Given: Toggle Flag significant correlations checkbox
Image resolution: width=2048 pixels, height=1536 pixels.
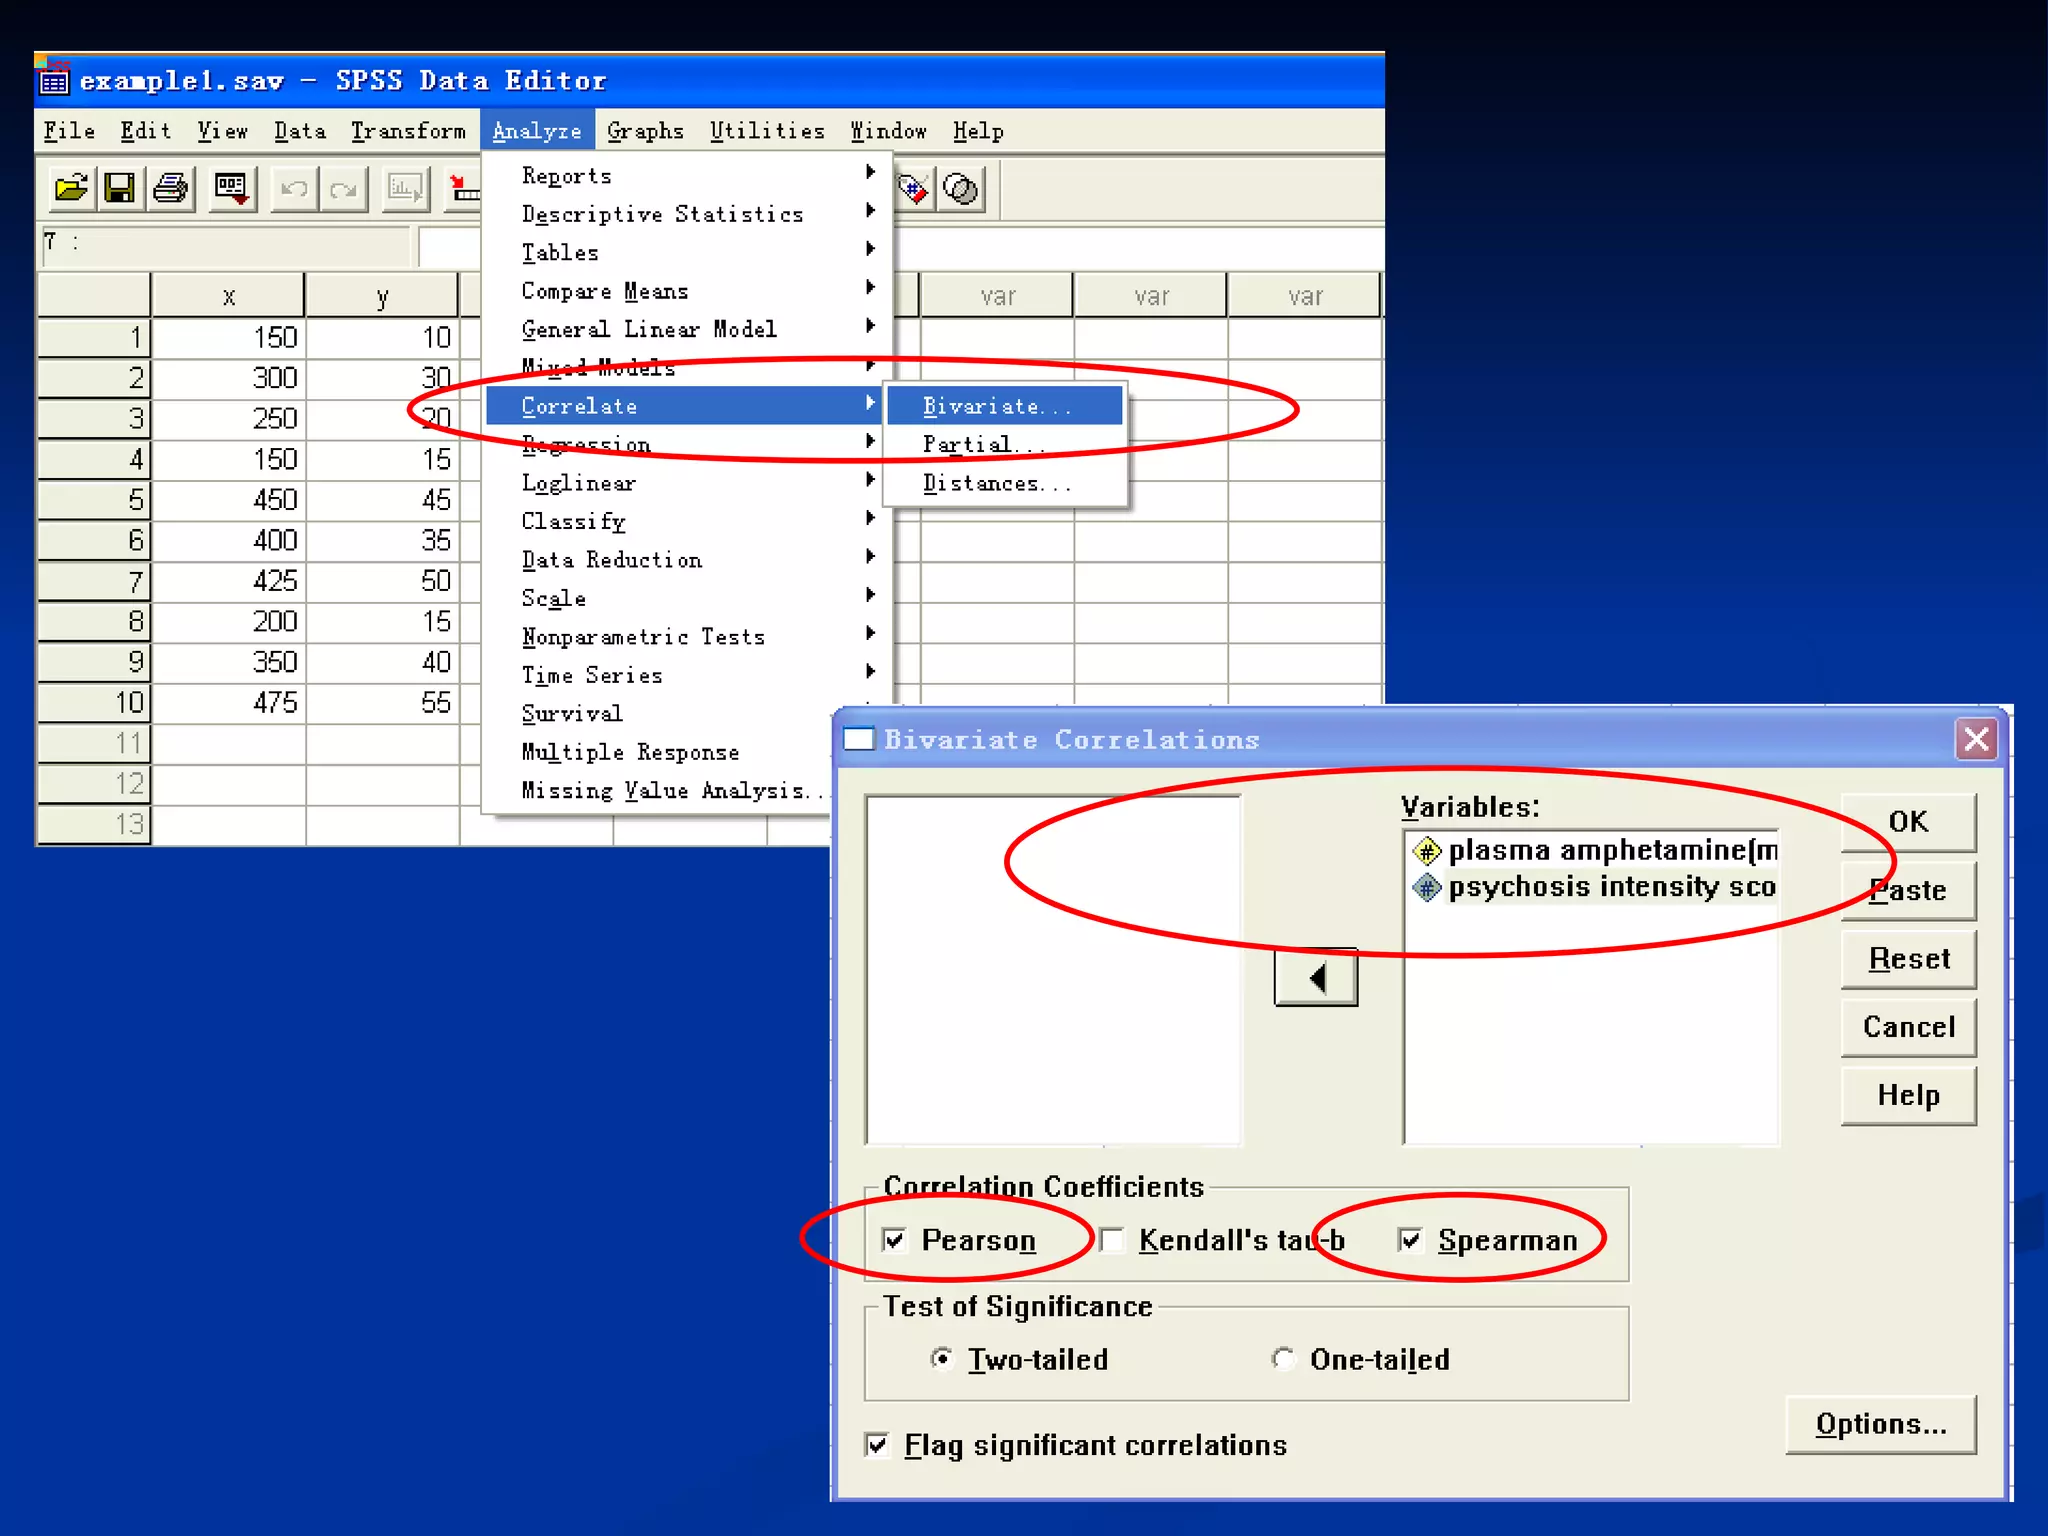Looking at the screenshot, I should pyautogui.click(x=877, y=1445).
